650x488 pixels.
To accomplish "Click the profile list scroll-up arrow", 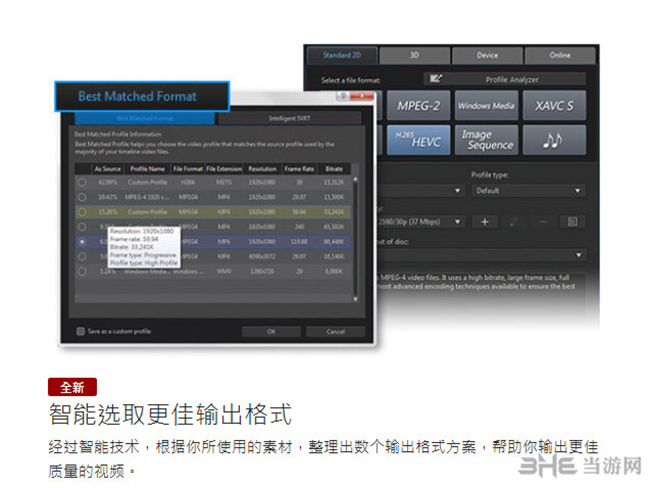I will pos(355,179).
